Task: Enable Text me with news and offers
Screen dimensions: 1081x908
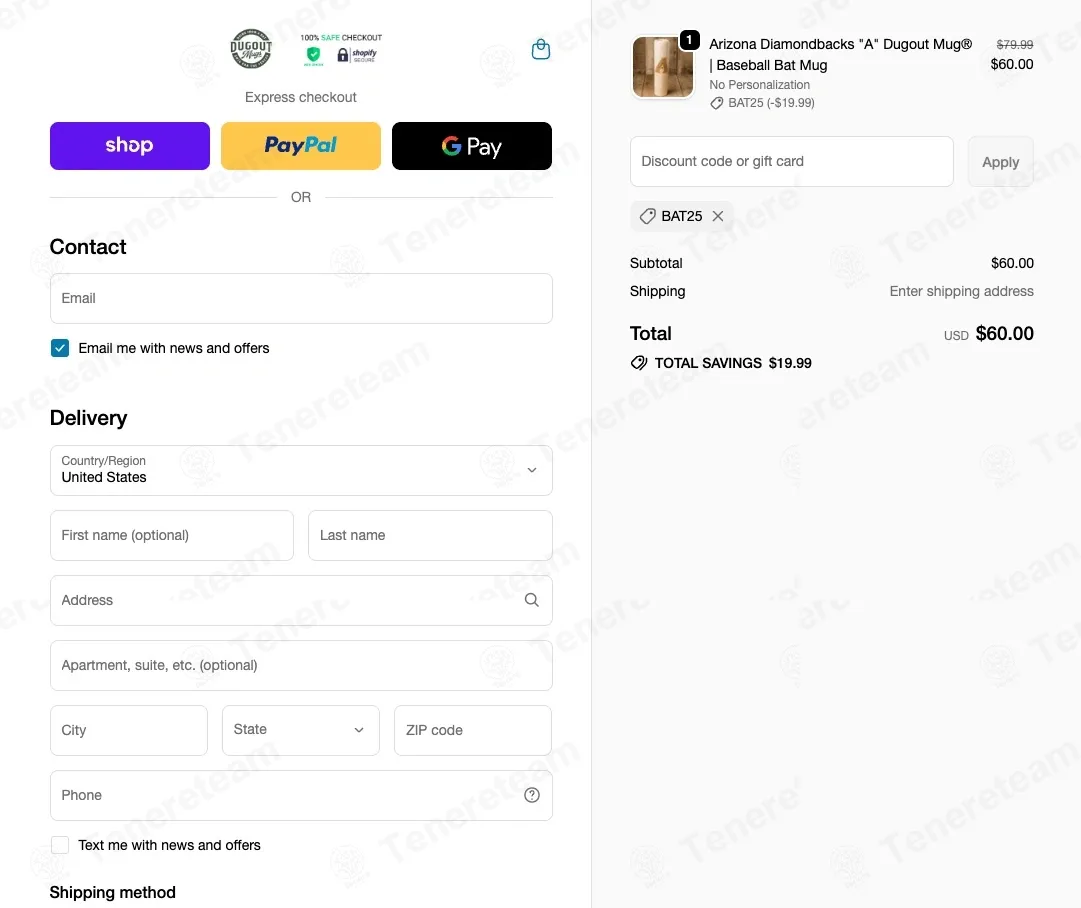Action: [60, 845]
